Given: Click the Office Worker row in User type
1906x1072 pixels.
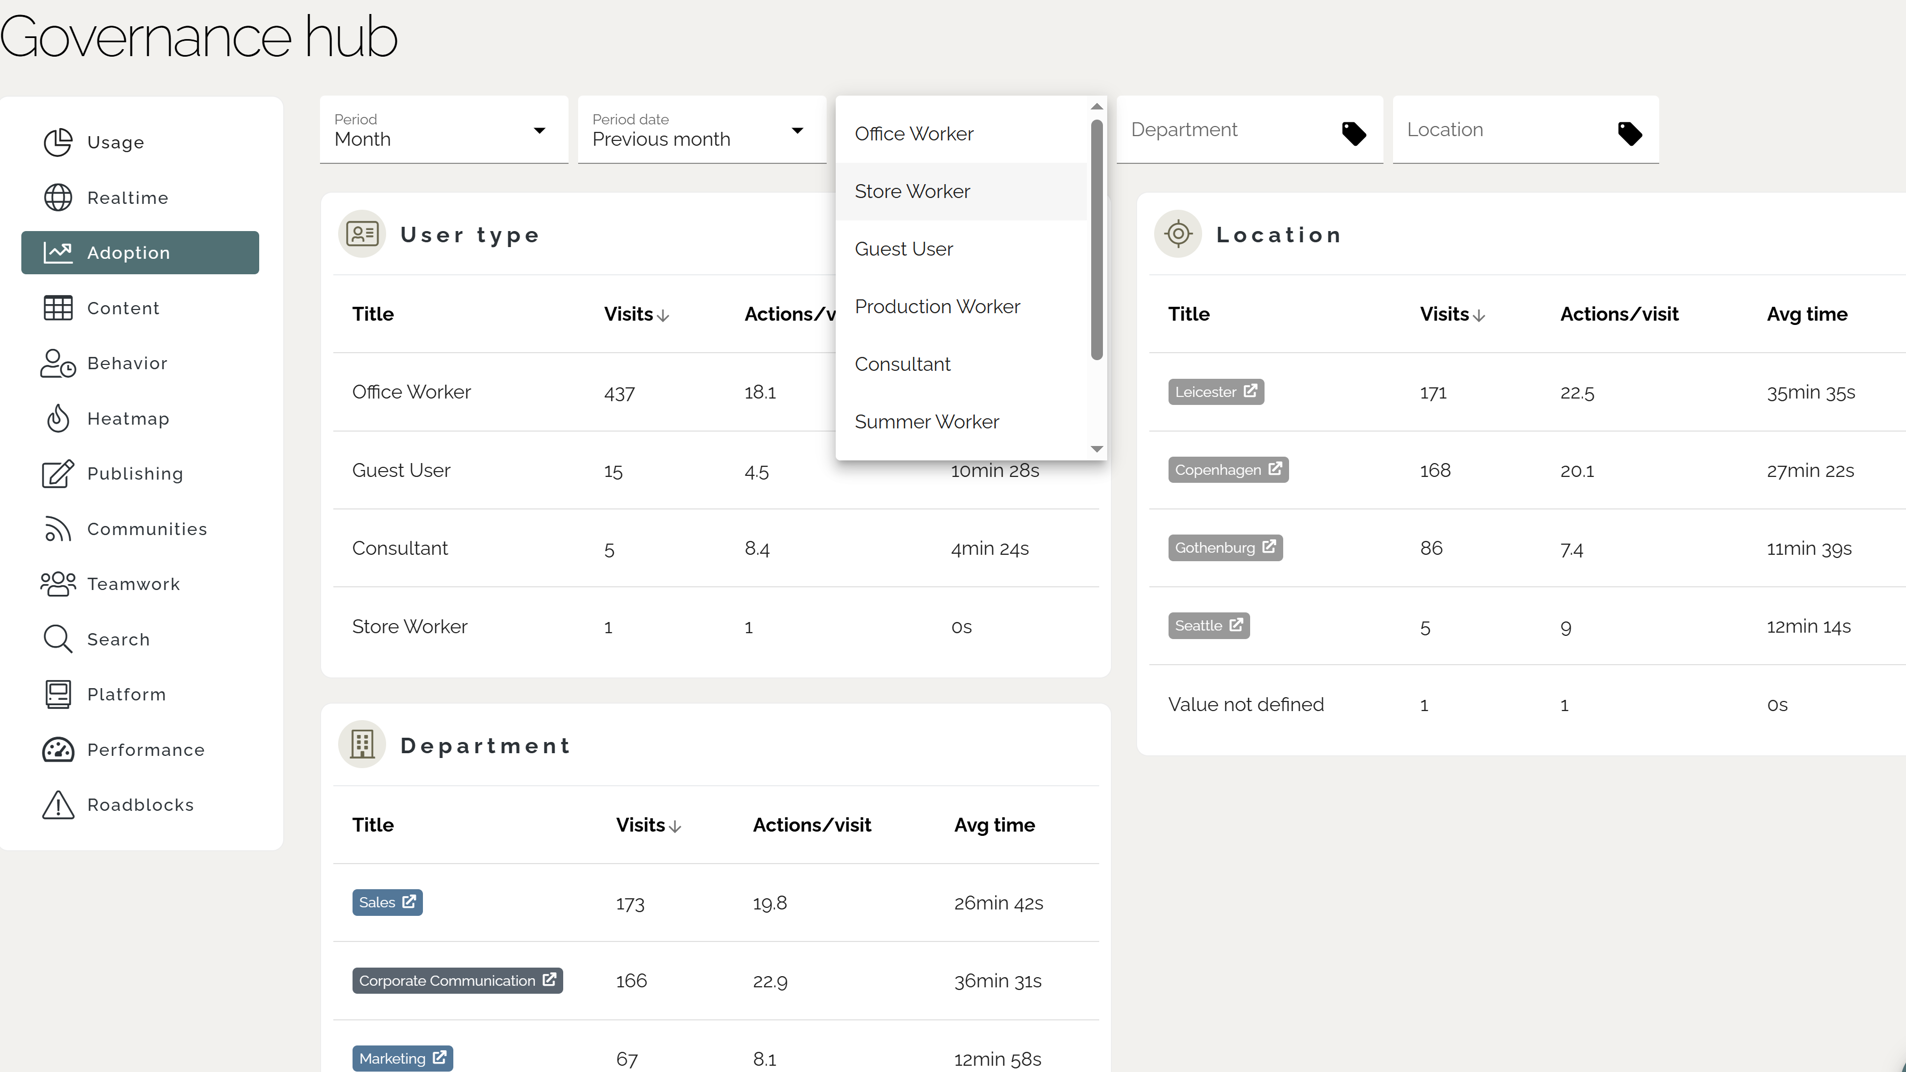Looking at the screenshot, I should pyautogui.click(x=716, y=392).
